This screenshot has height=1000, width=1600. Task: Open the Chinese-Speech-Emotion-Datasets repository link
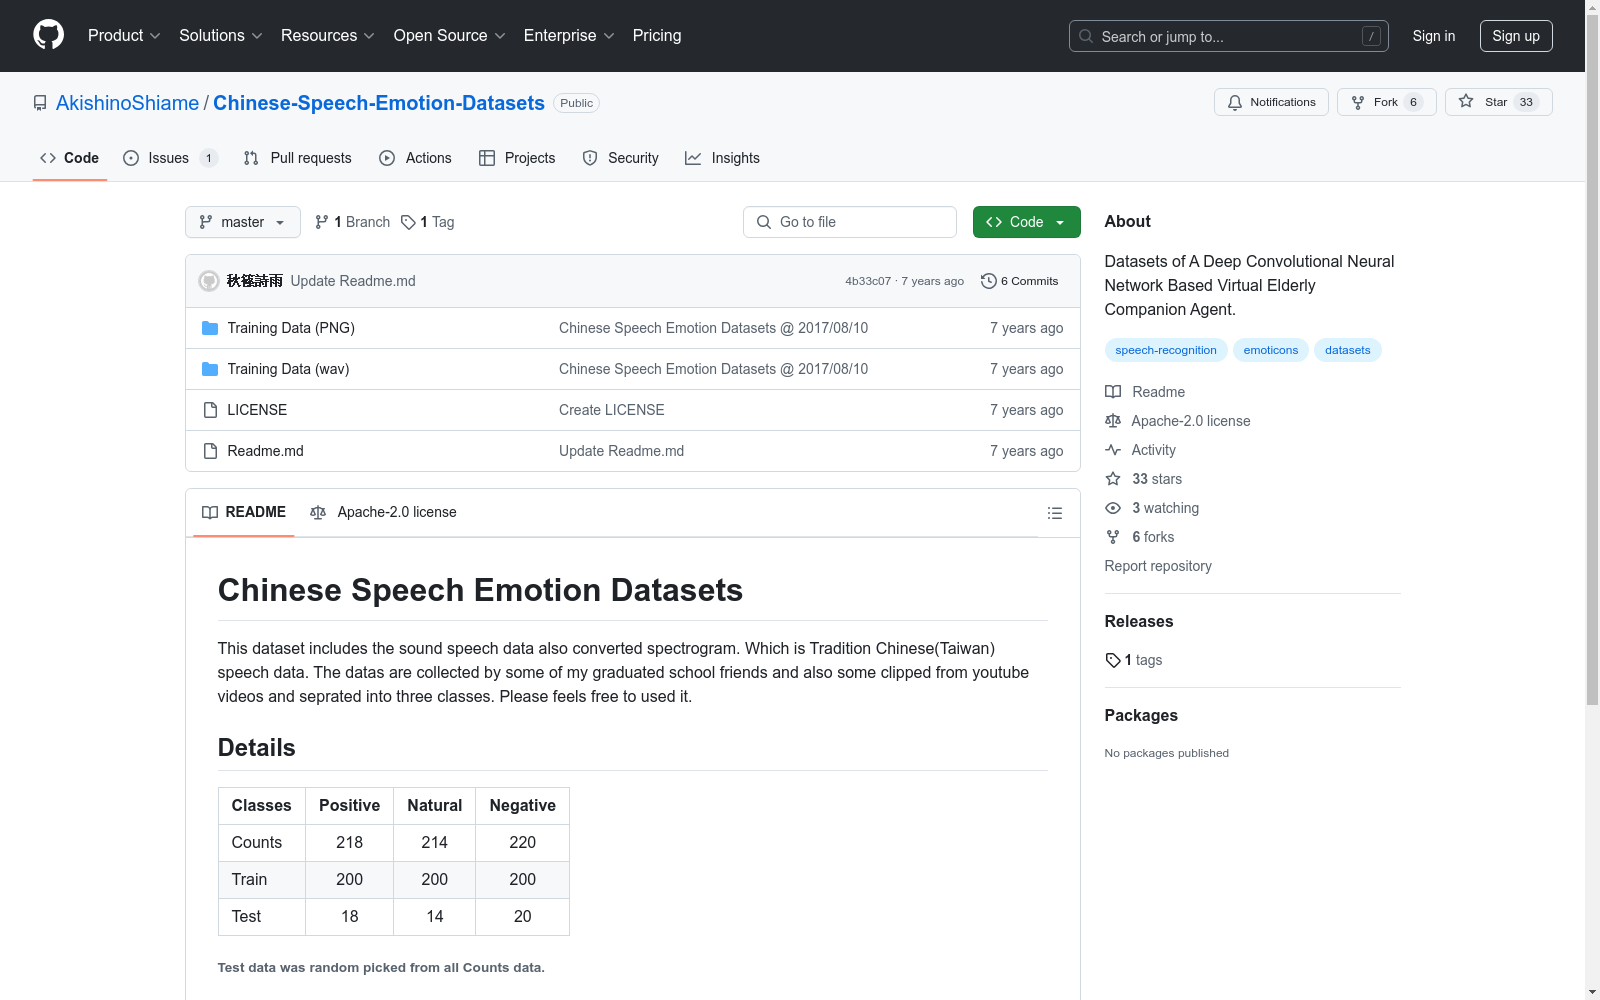[379, 103]
